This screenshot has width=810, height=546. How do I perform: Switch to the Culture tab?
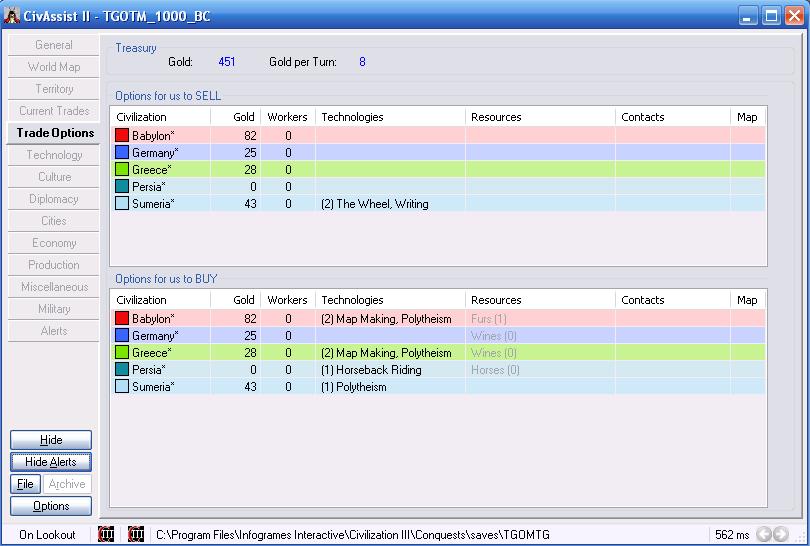click(54, 177)
